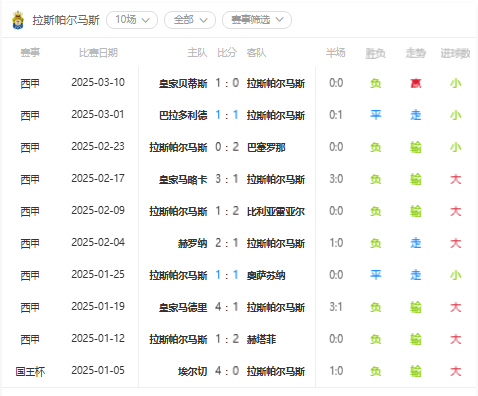Open 皇家贝蒂斯 team link in first row
Image resolution: width=478 pixels, height=396 pixels.
click(183, 83)
